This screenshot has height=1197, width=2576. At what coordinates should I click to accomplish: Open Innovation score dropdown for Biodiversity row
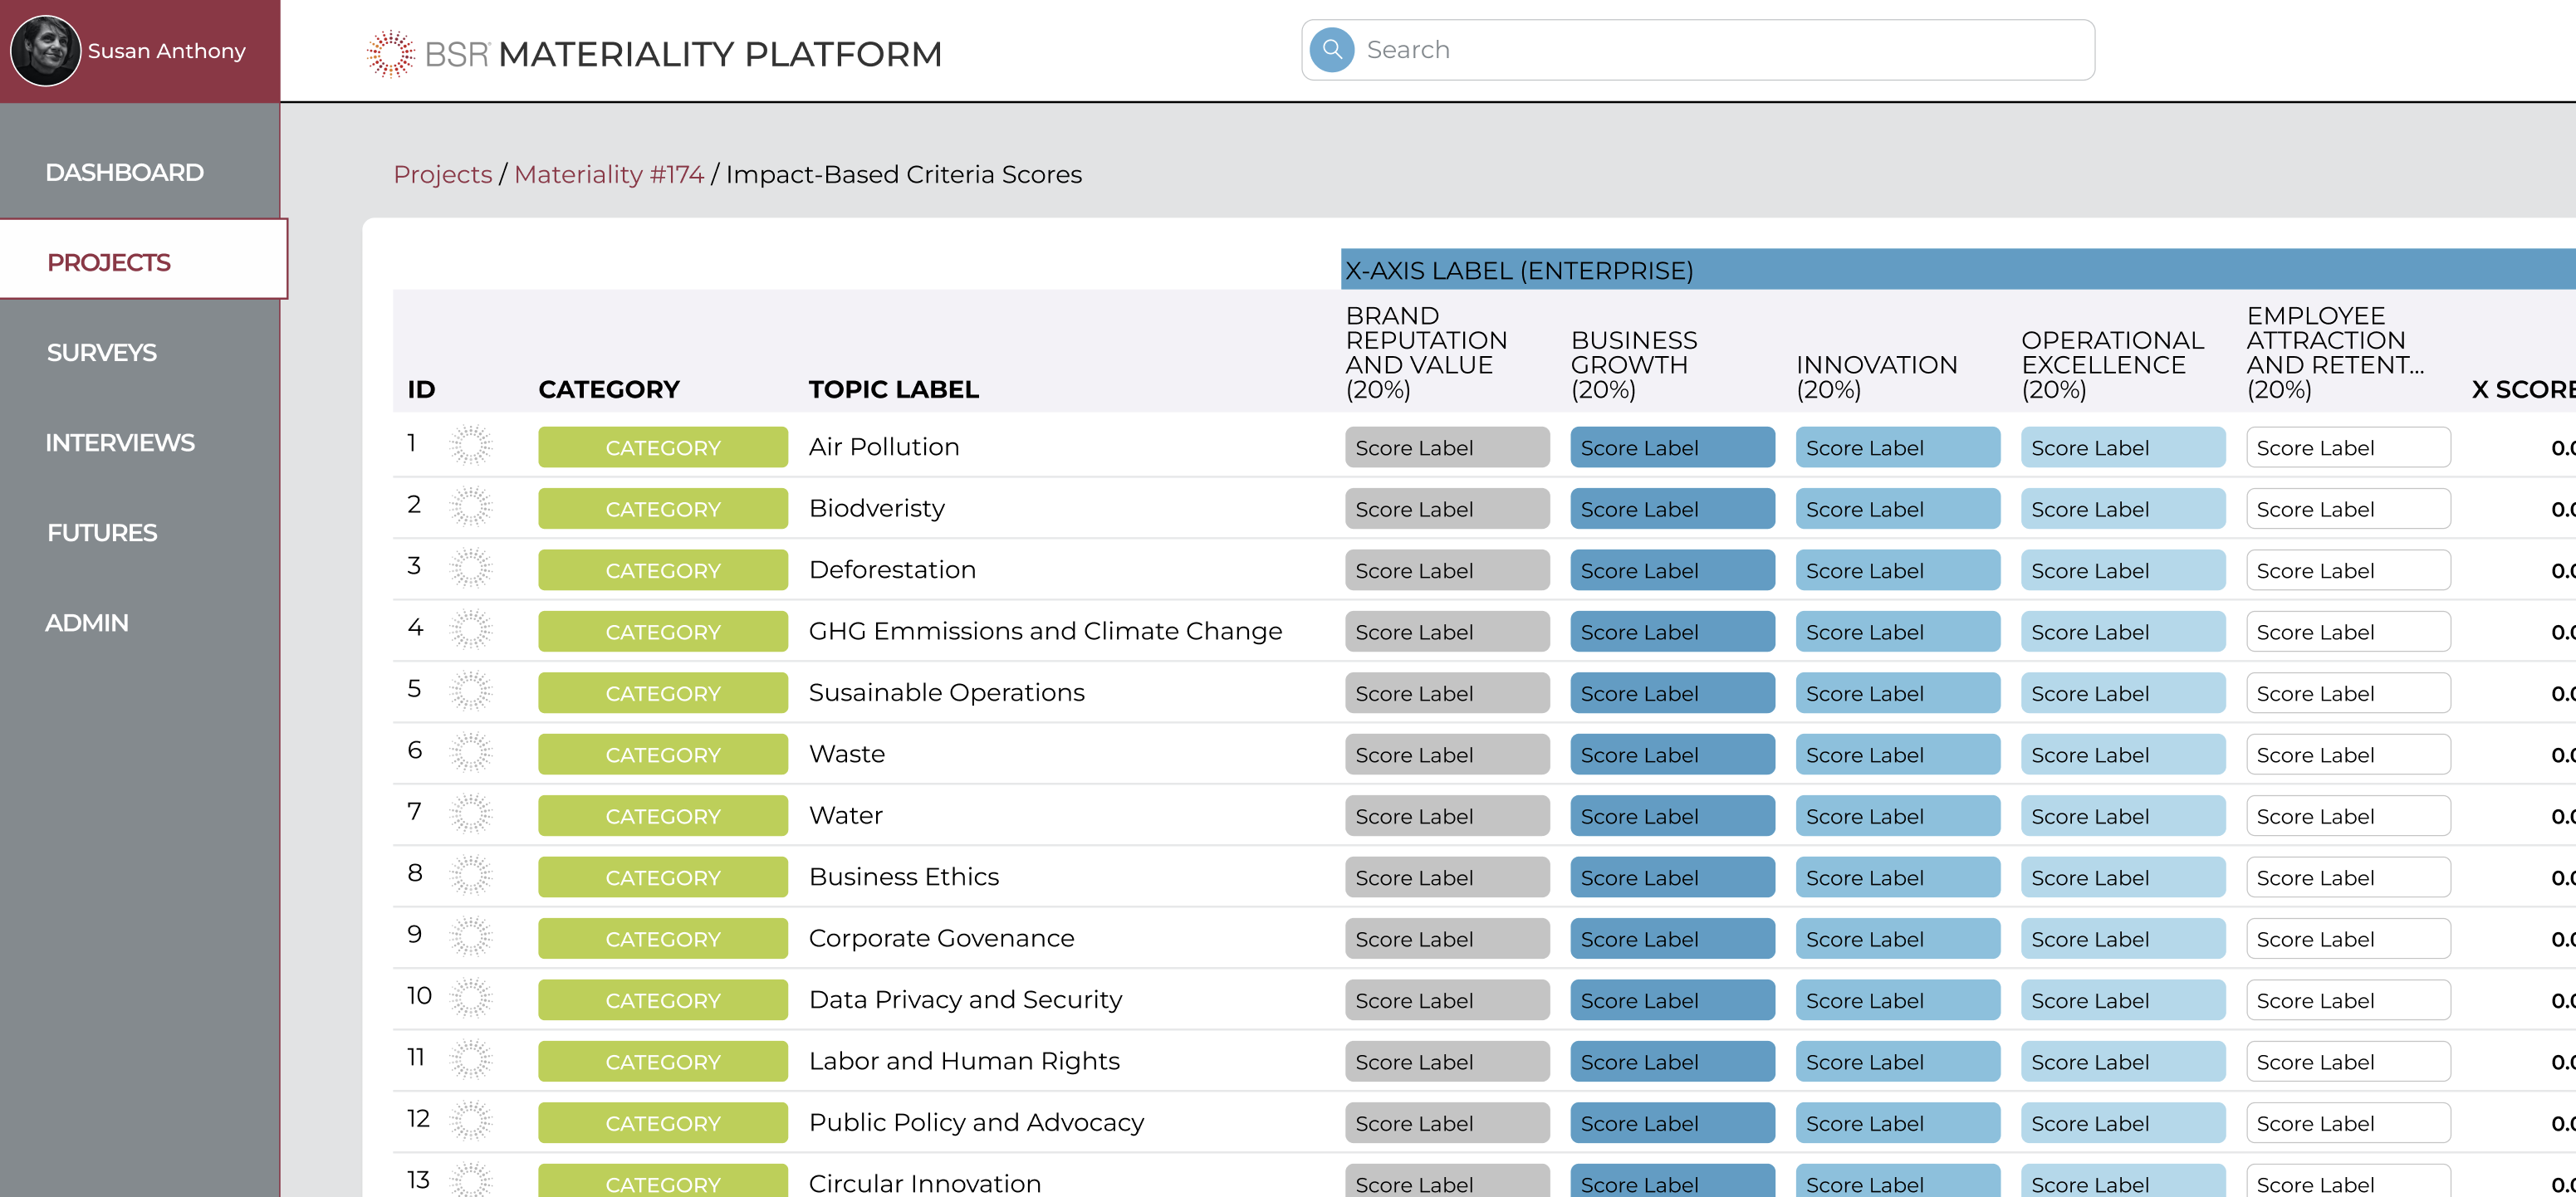[1897, 509]
